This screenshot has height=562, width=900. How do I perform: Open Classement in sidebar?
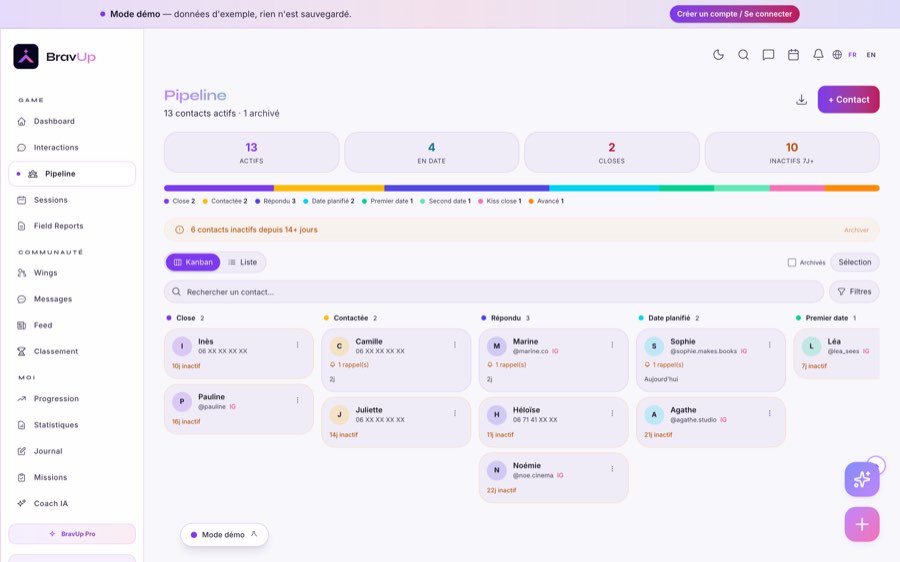pyautogui.click(x=72, y=351)
